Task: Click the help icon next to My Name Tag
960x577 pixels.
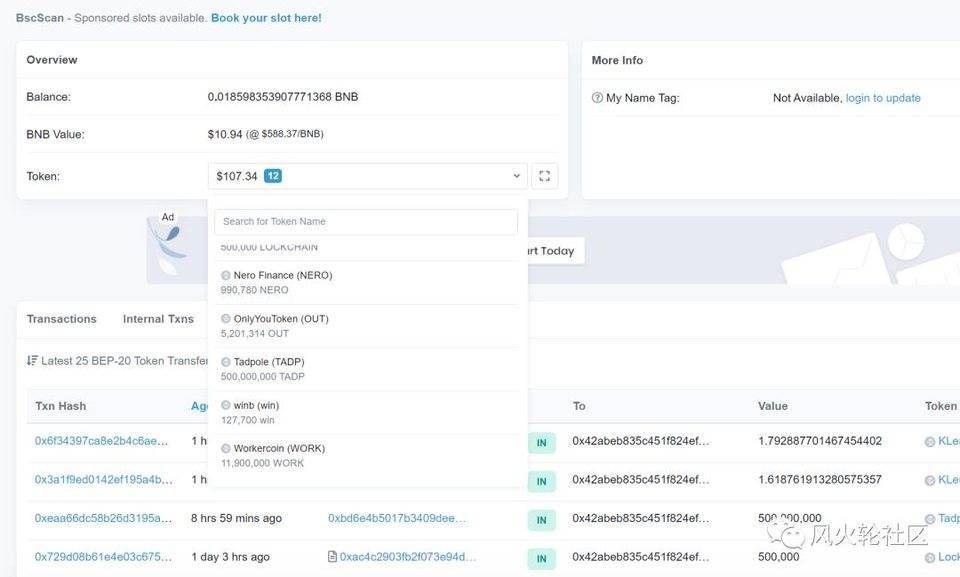Action: pos(597,98)
